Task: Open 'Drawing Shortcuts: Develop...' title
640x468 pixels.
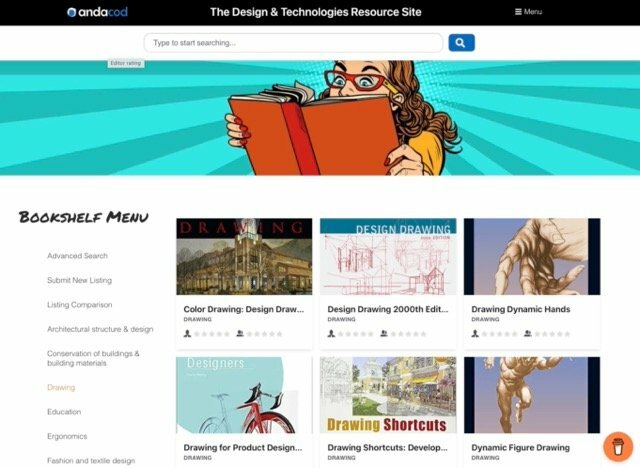Action: click(x=387, y=448)
